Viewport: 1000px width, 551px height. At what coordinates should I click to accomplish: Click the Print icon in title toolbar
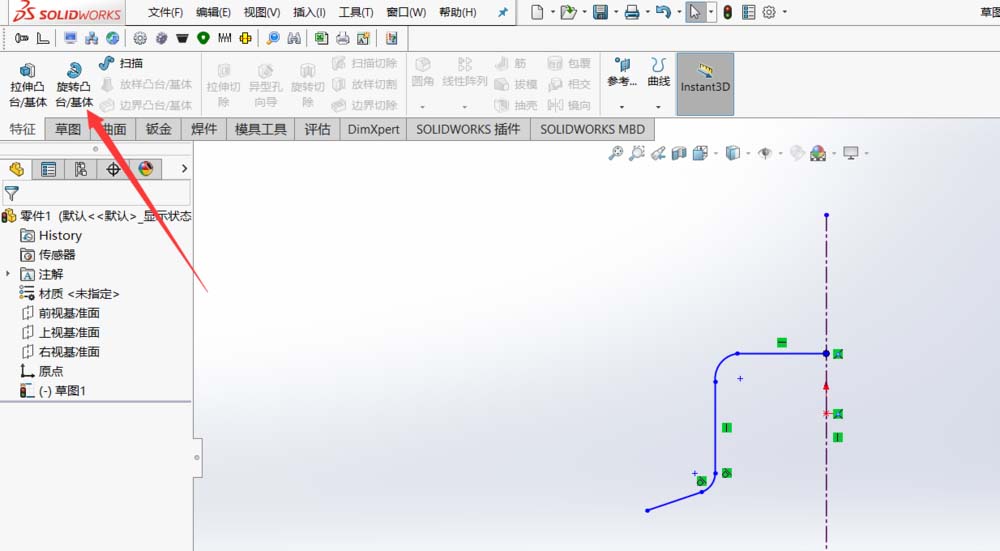(x=631, y=12)
